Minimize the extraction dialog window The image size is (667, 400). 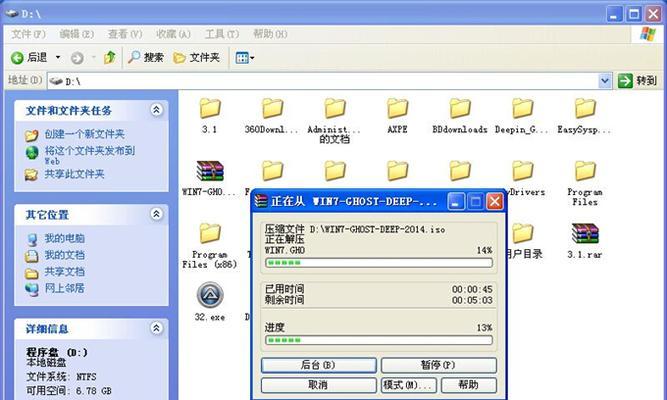coord(456,201)
